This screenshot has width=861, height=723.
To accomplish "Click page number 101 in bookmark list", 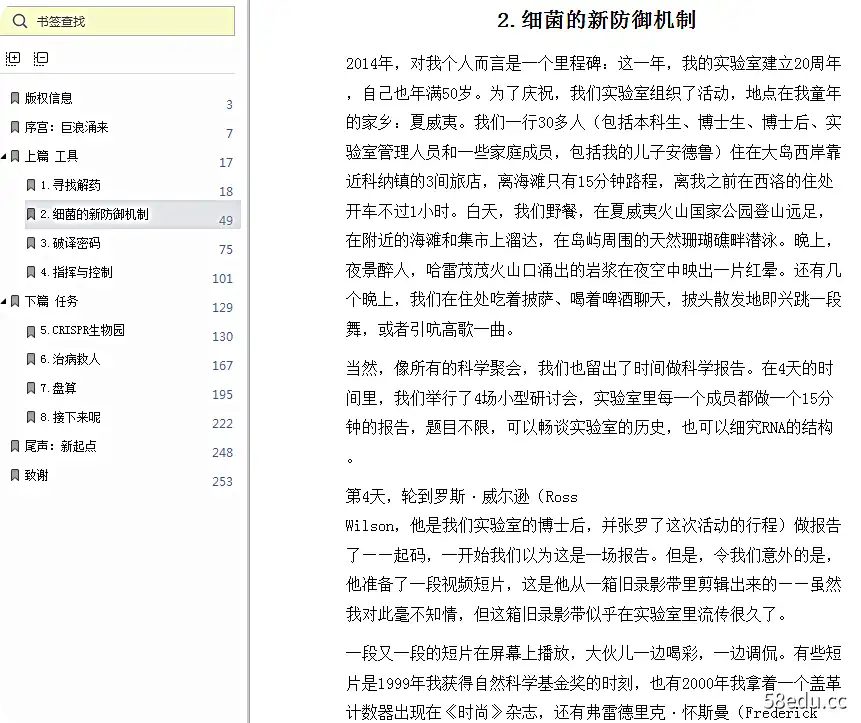I will click(222, 279).
